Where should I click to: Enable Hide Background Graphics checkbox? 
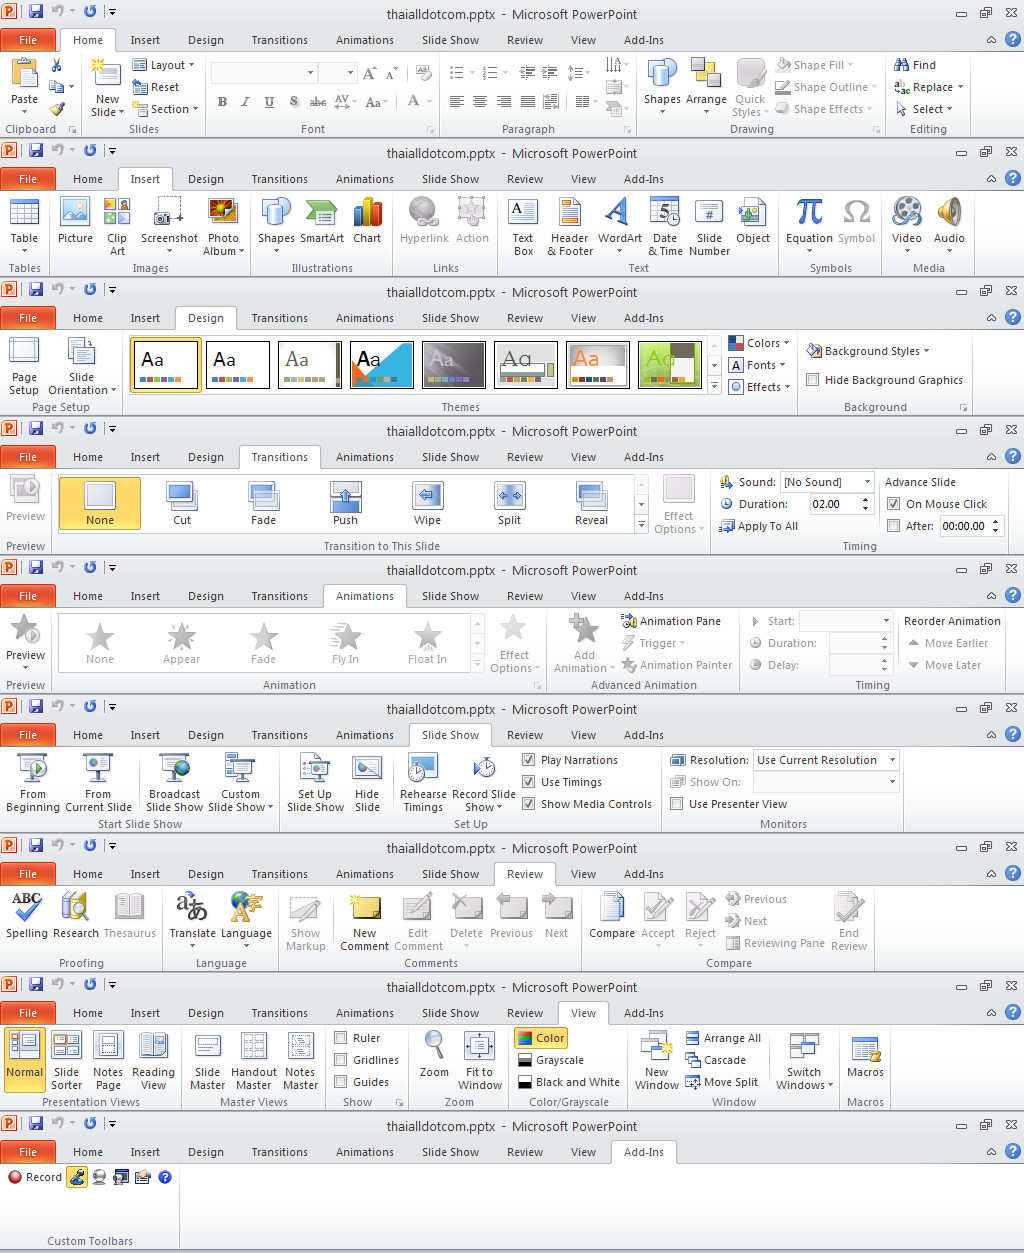click(x=813, y=380)
